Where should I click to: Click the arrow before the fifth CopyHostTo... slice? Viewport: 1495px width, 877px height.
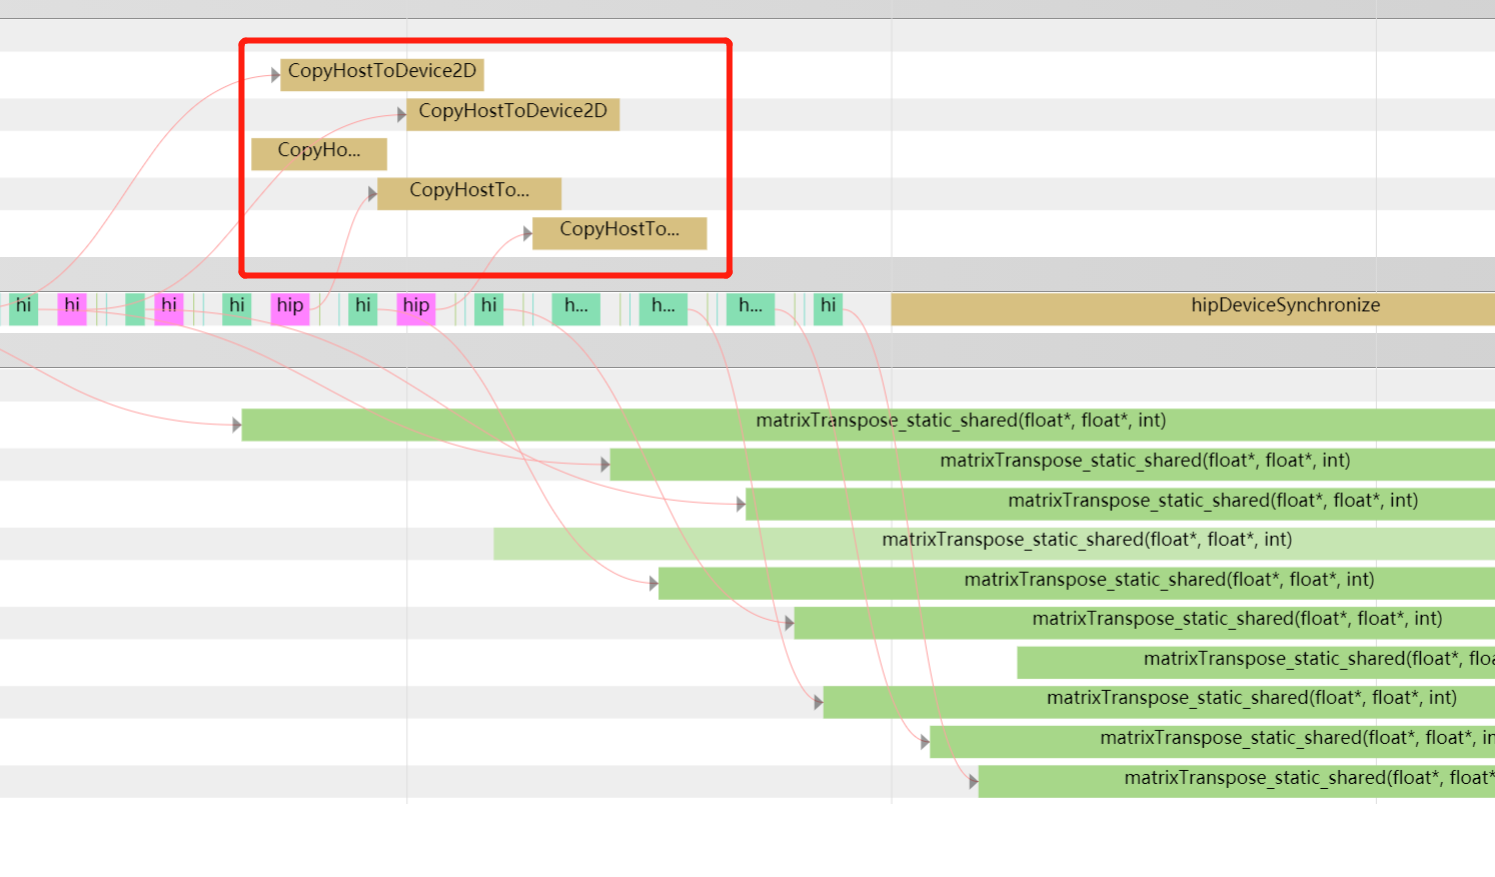527,232
